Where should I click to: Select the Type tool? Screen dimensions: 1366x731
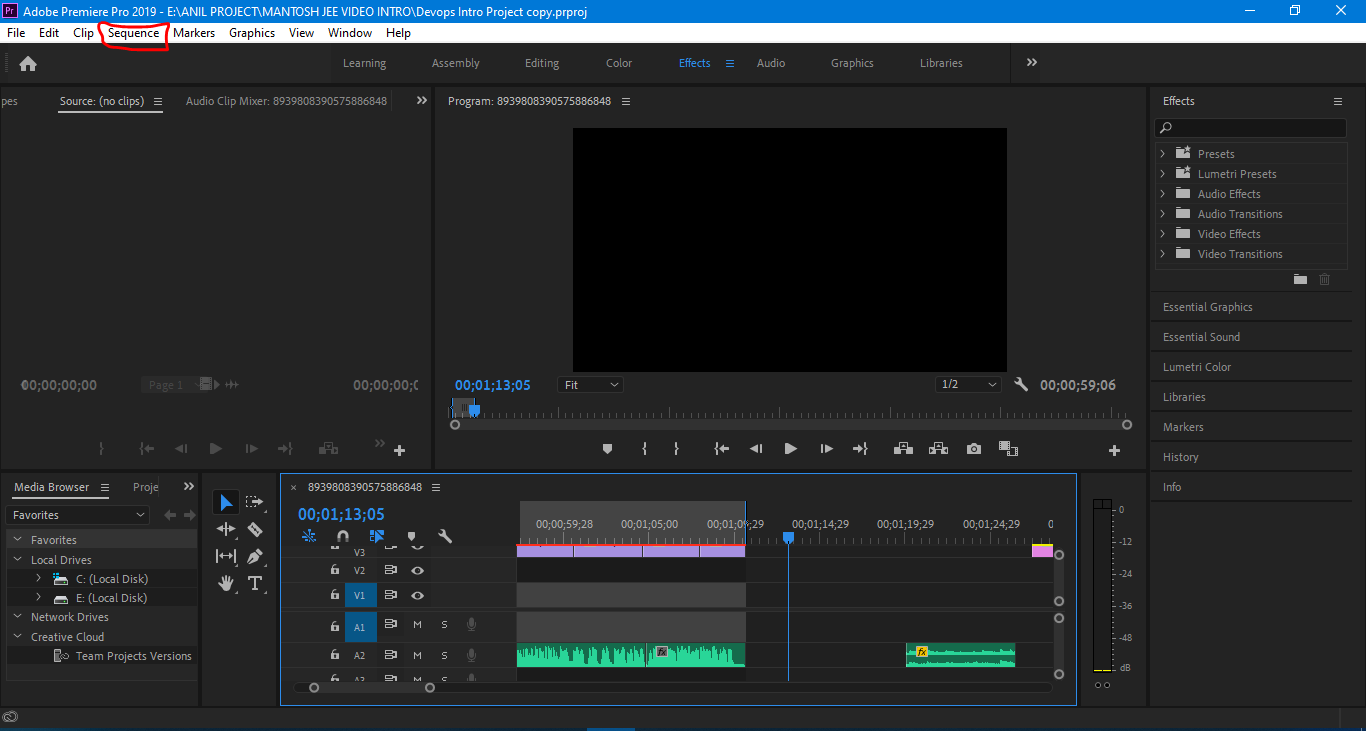pyautogui.click(x=255, y=583)
